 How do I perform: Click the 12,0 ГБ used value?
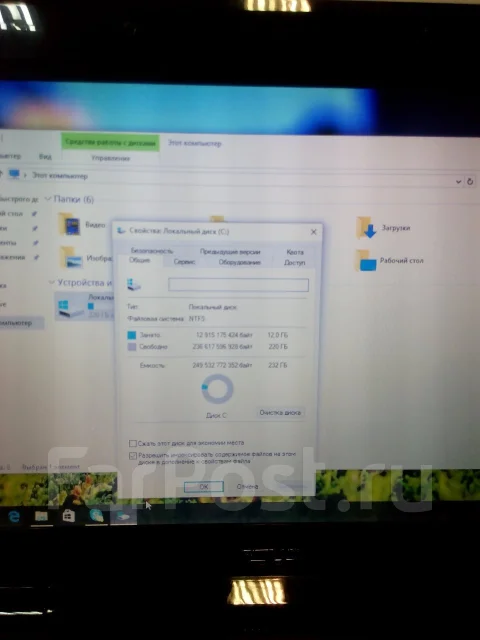coord(278,335)
